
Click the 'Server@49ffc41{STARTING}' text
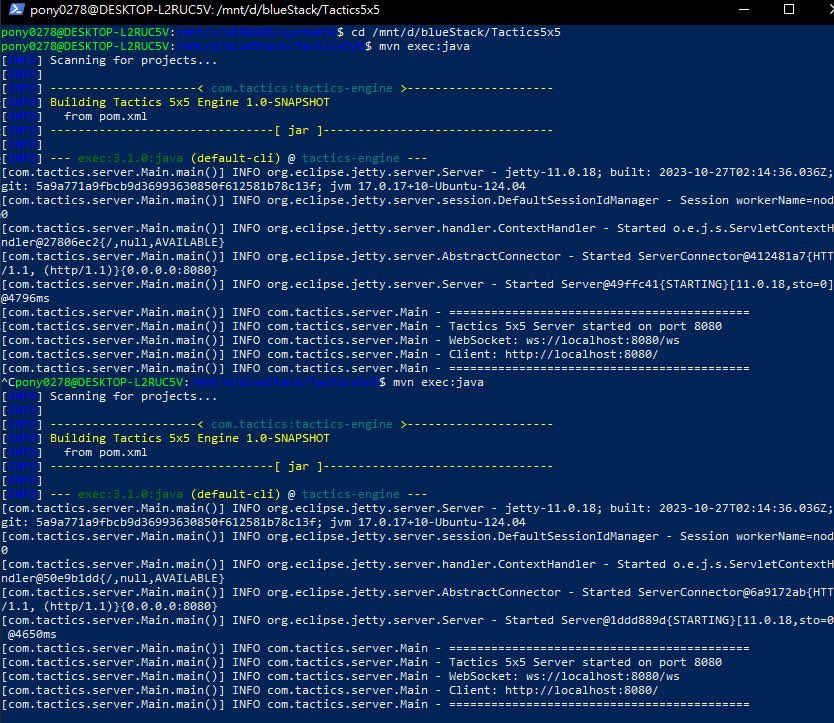coord(645,284)
